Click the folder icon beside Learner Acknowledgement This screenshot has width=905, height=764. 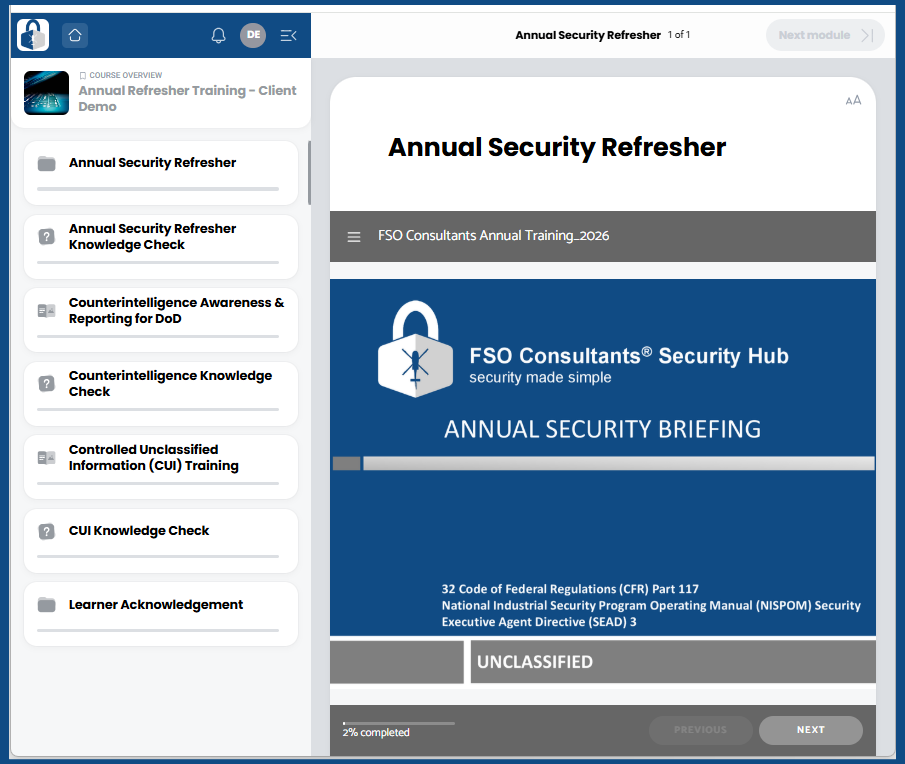pos(46,605)
